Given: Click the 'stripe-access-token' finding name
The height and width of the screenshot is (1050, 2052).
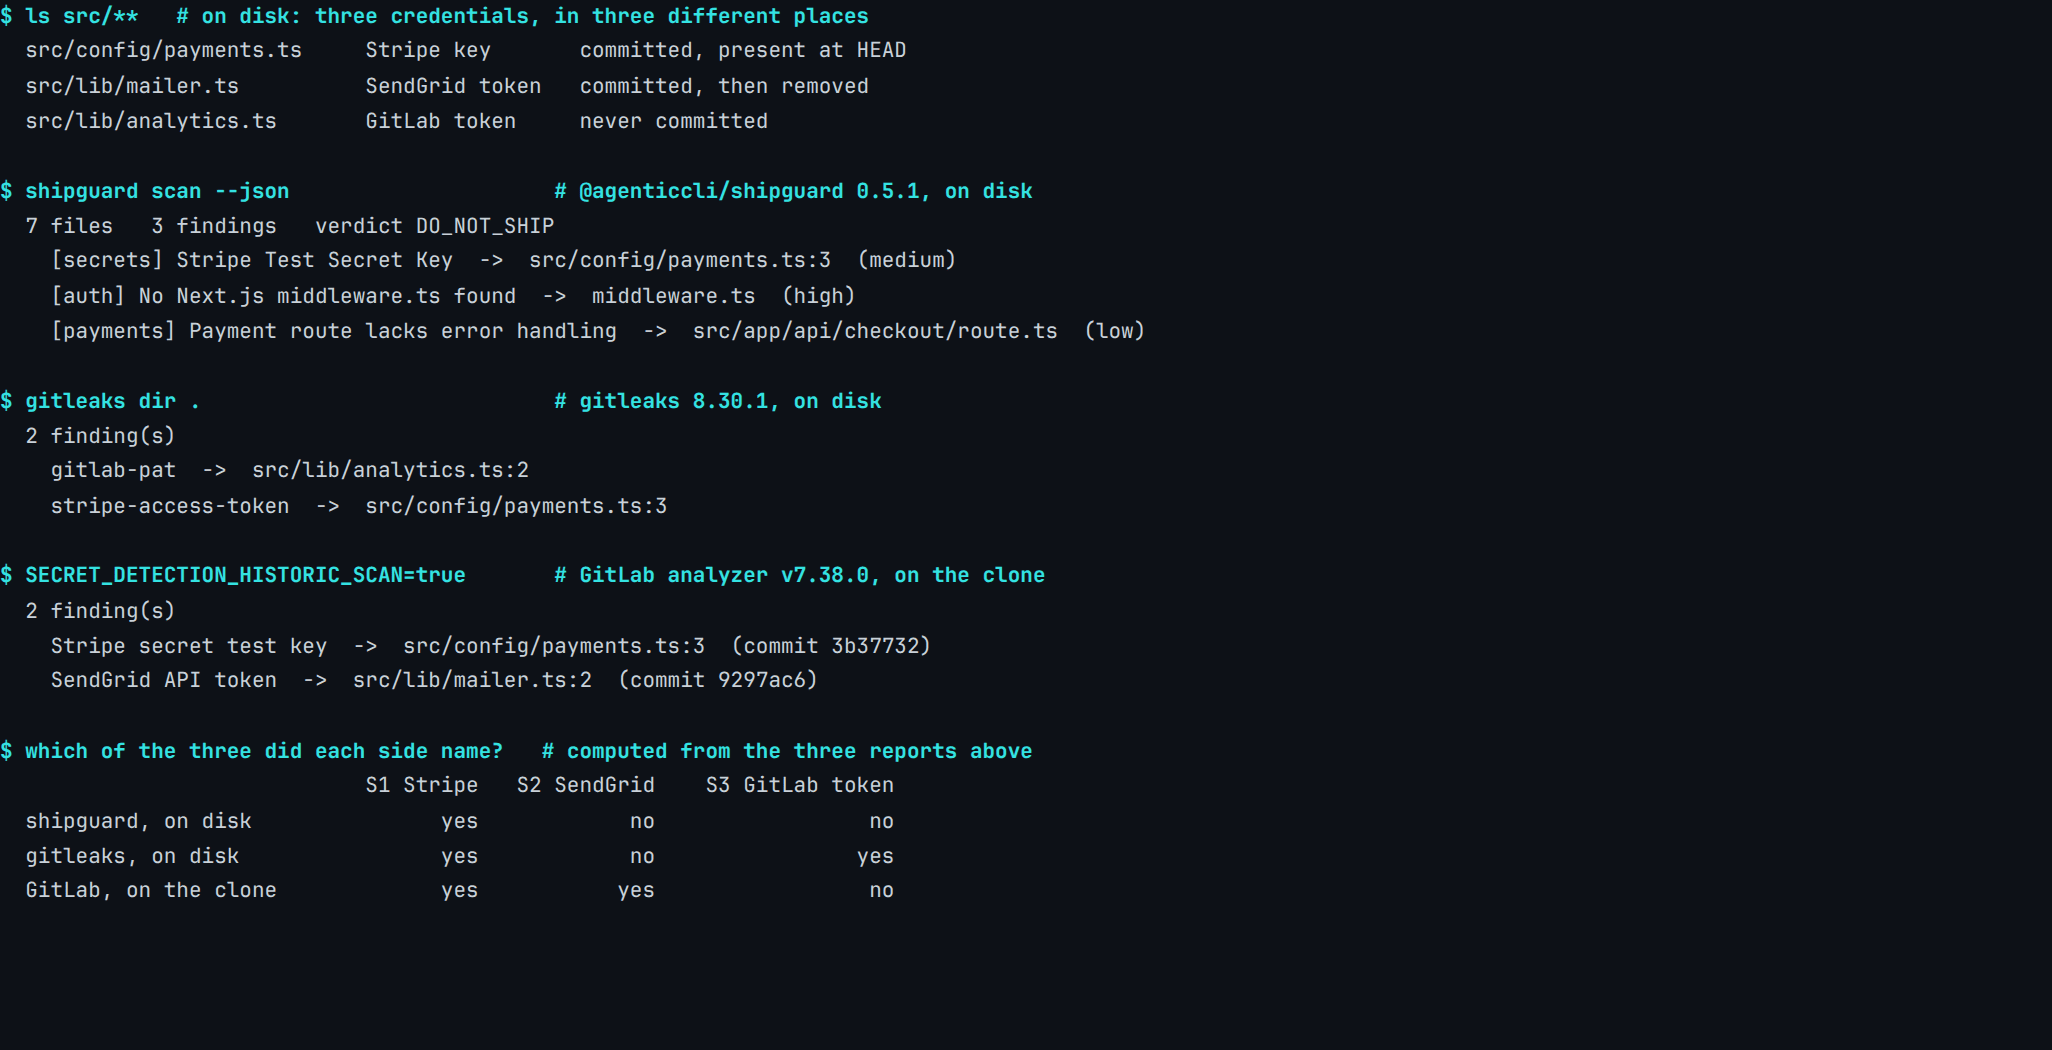Looking at the screenshot, I should 170,506.
